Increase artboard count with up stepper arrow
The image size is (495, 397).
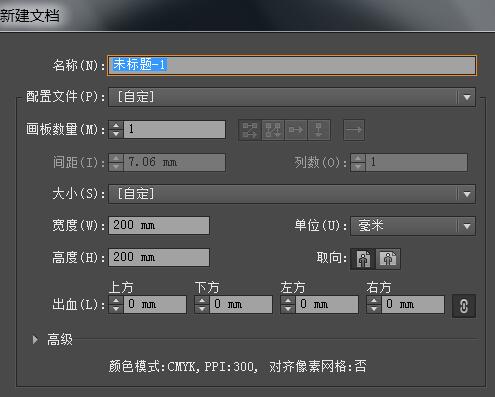[116, 125]
